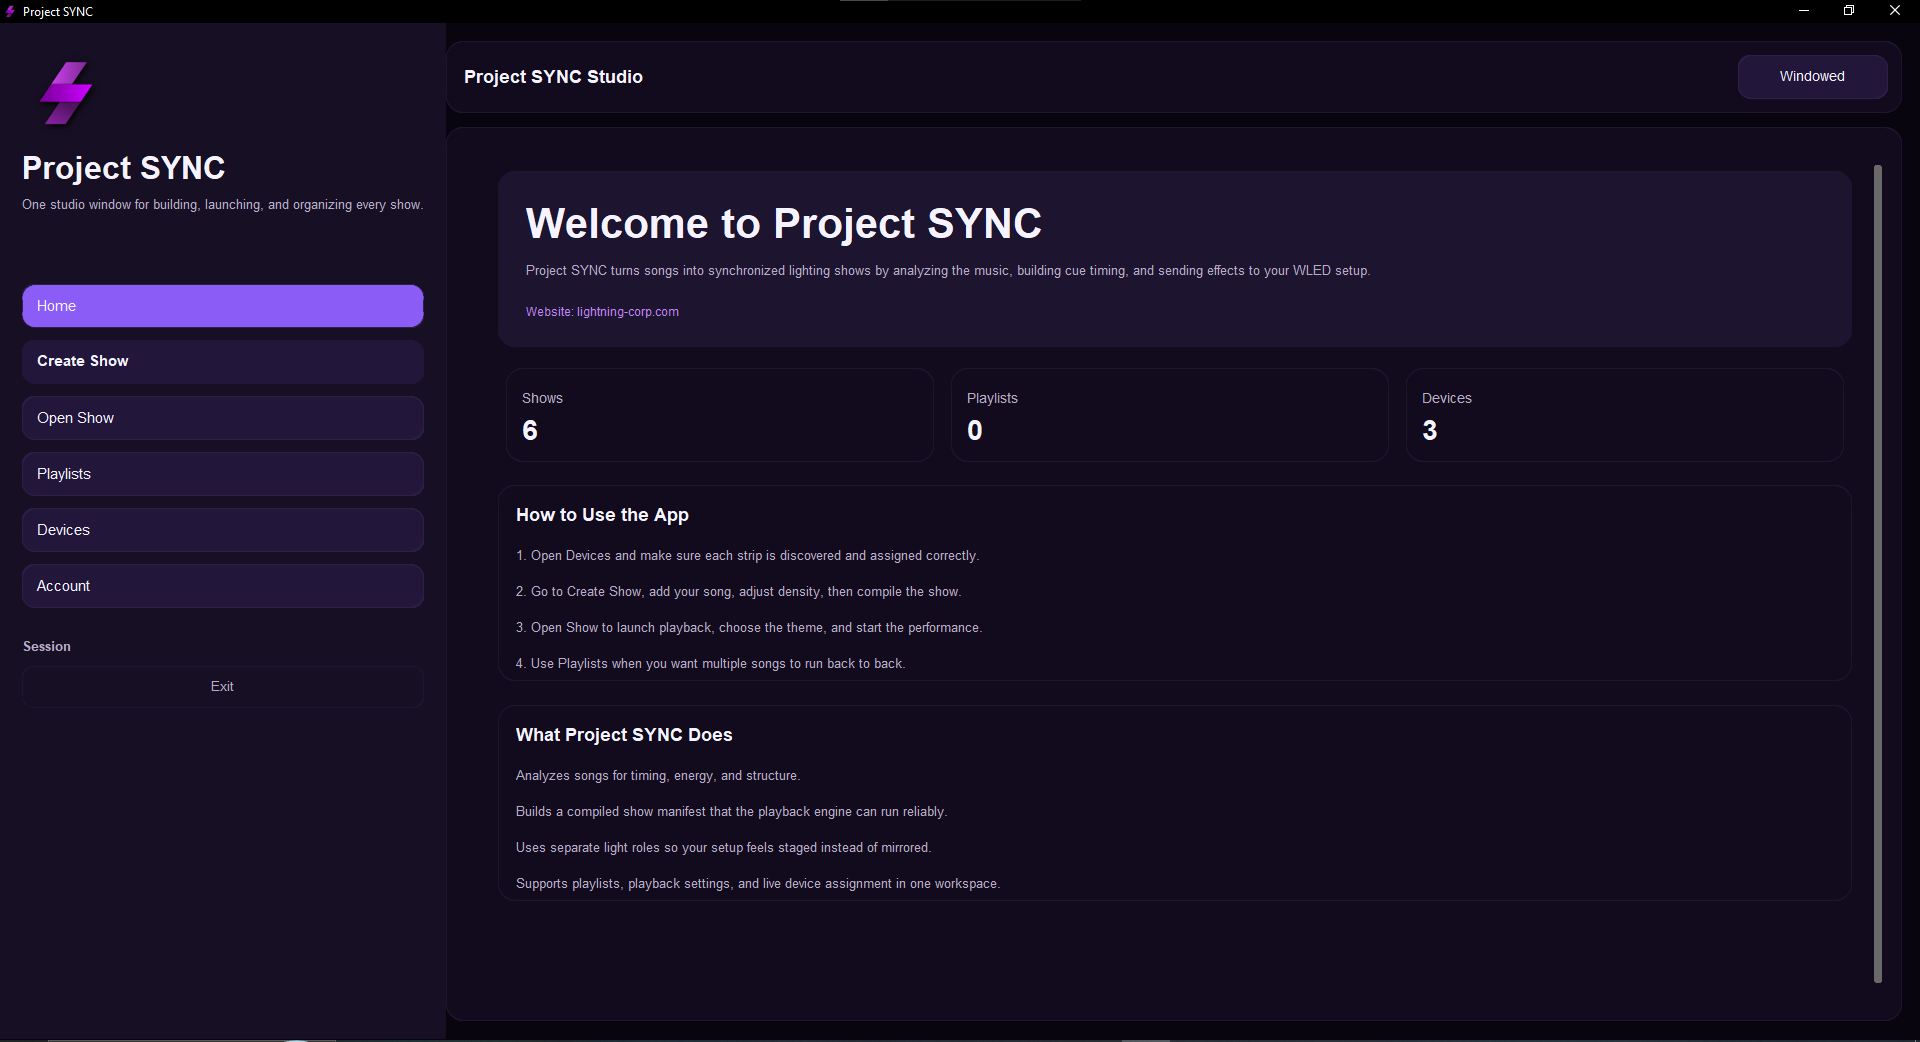The image size is (1920, 1042).
Task: Click the 'Project SYNC Studio' header text
Action: [553, 77]
